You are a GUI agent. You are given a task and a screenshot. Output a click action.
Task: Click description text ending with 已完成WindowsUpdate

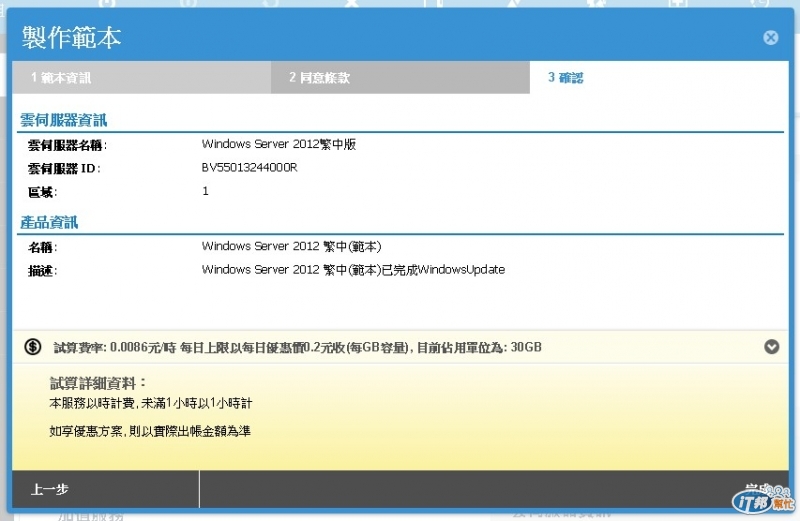click(353, 269)
